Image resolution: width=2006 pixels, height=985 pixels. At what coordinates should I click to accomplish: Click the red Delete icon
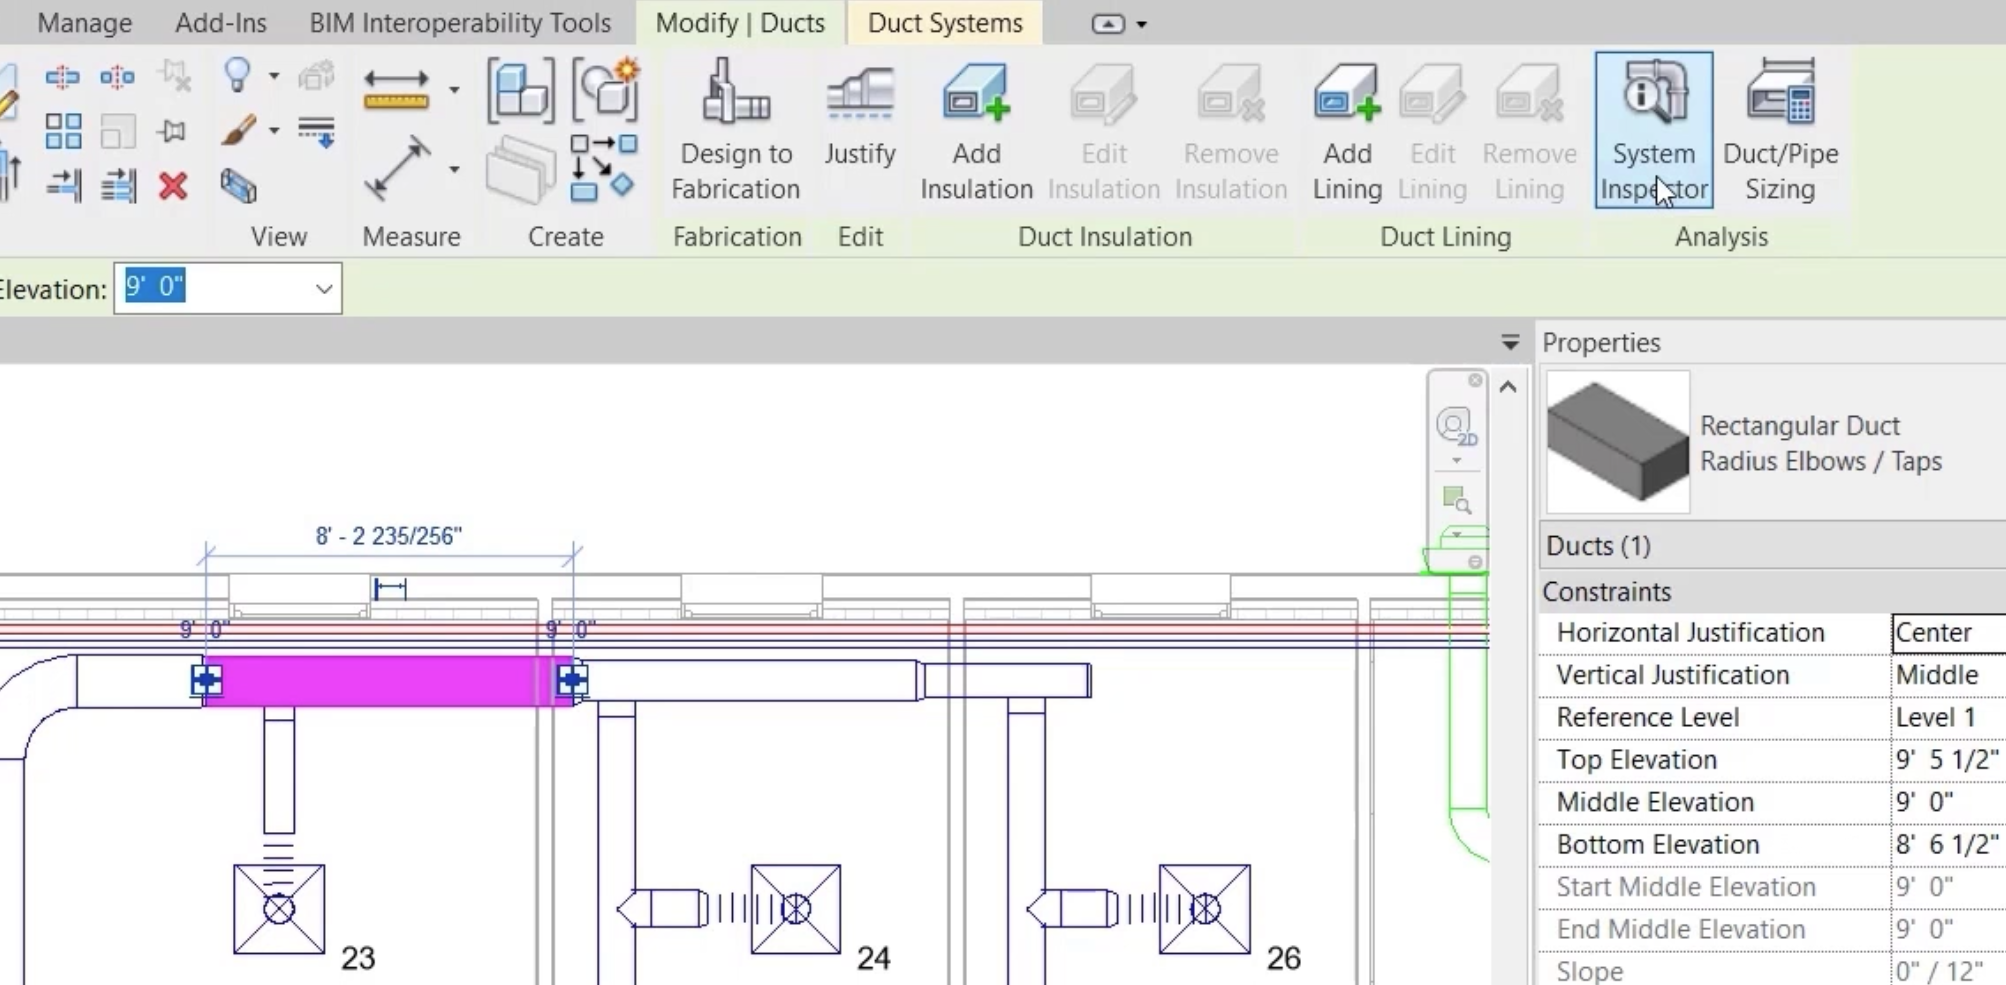pos(173,186)
